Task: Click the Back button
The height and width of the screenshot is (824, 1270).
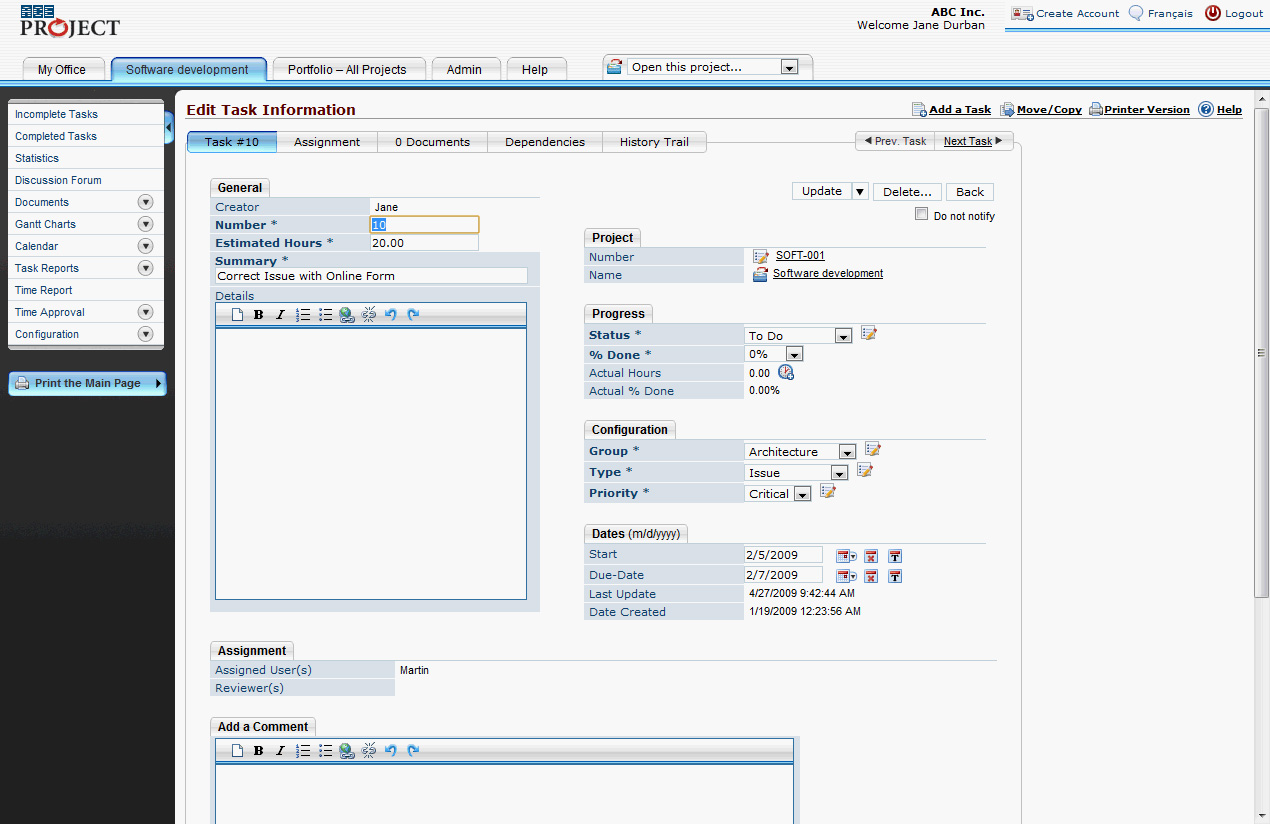Action: coord(970,192)
